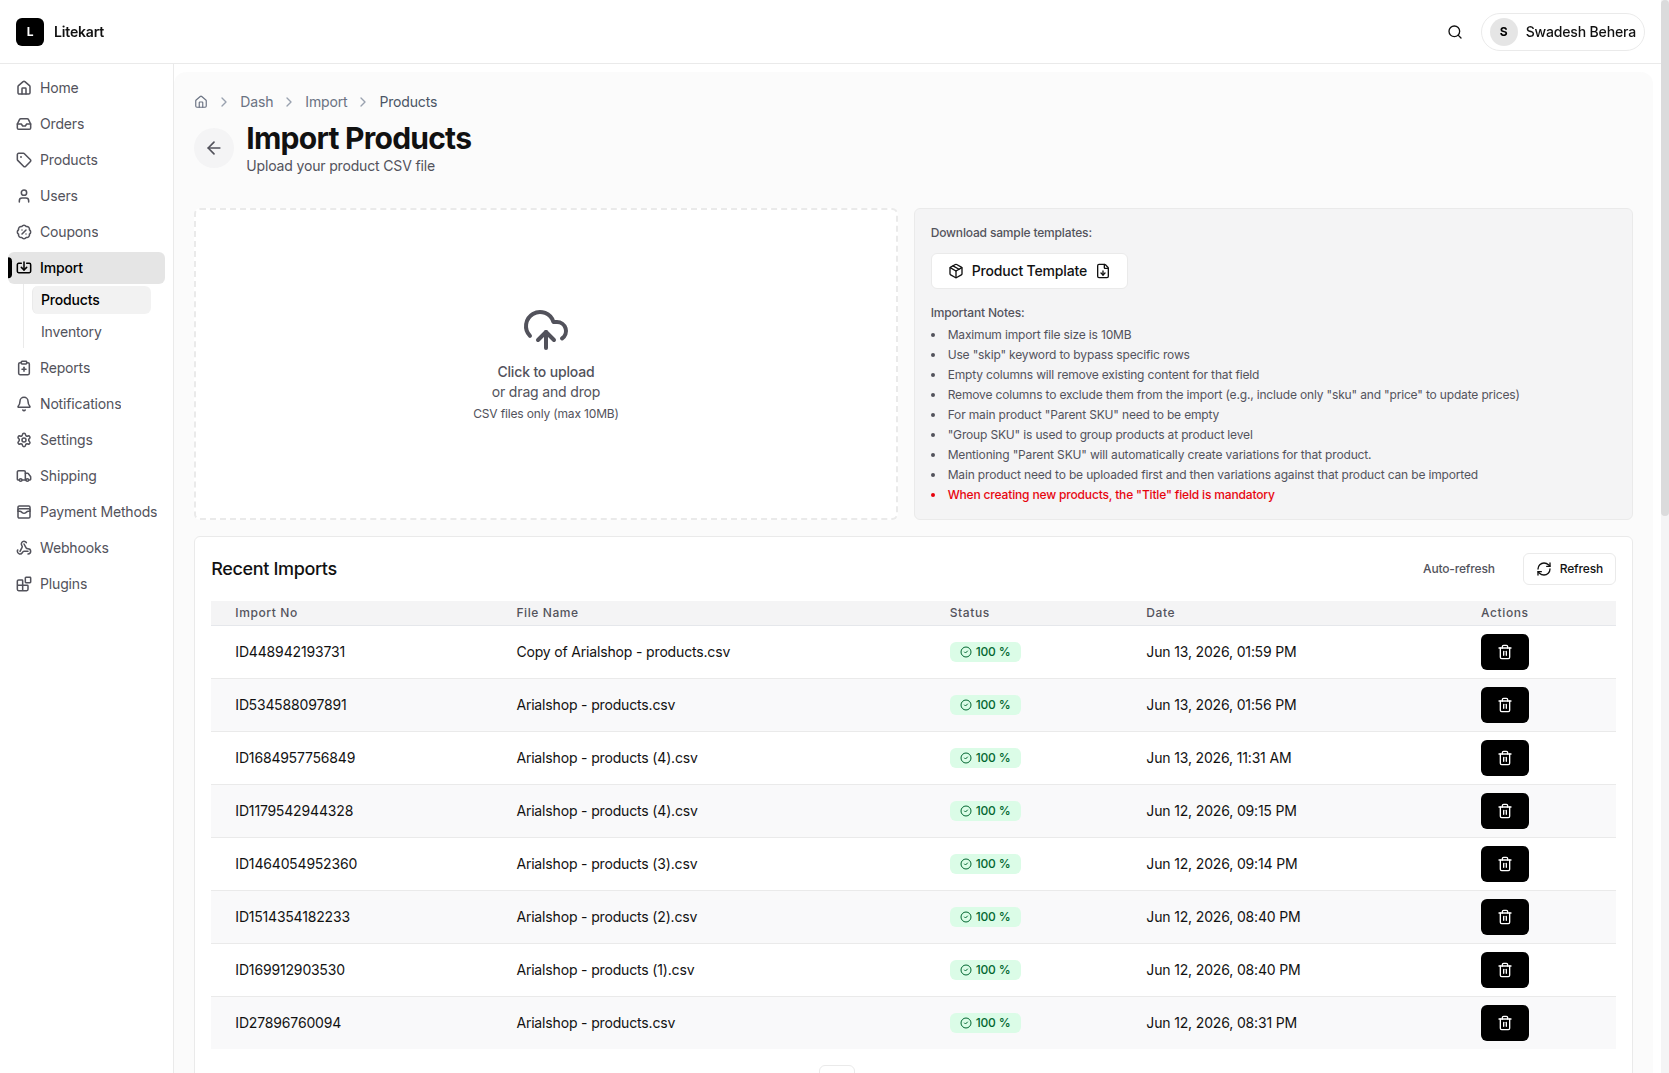1669x1073 pixels.
Task: Collapse the Import sidebar section
Action: point(86,268)
